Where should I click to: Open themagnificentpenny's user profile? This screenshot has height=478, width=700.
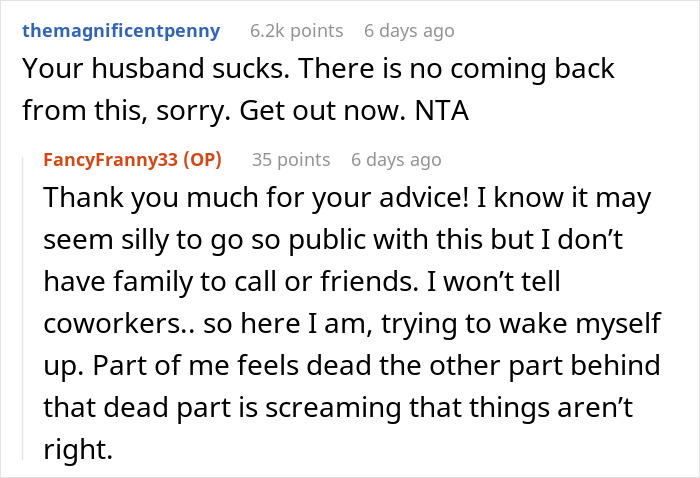point(121,30)
